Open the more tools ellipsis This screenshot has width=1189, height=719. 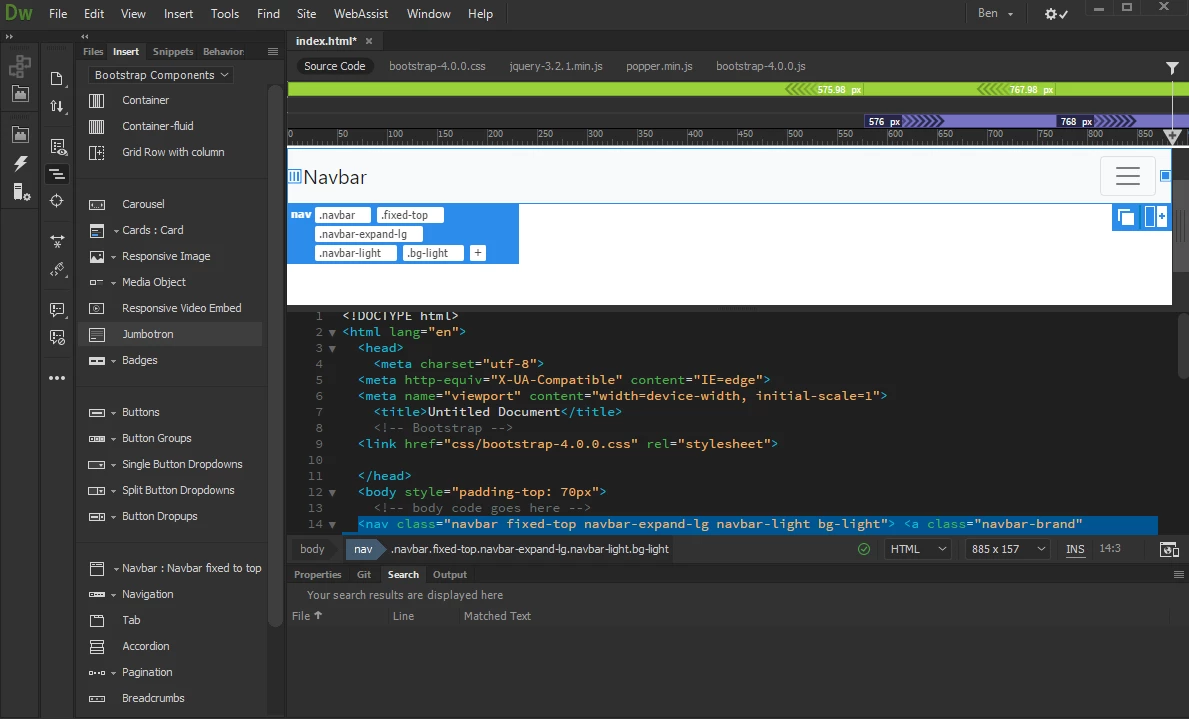coord(57,378)
